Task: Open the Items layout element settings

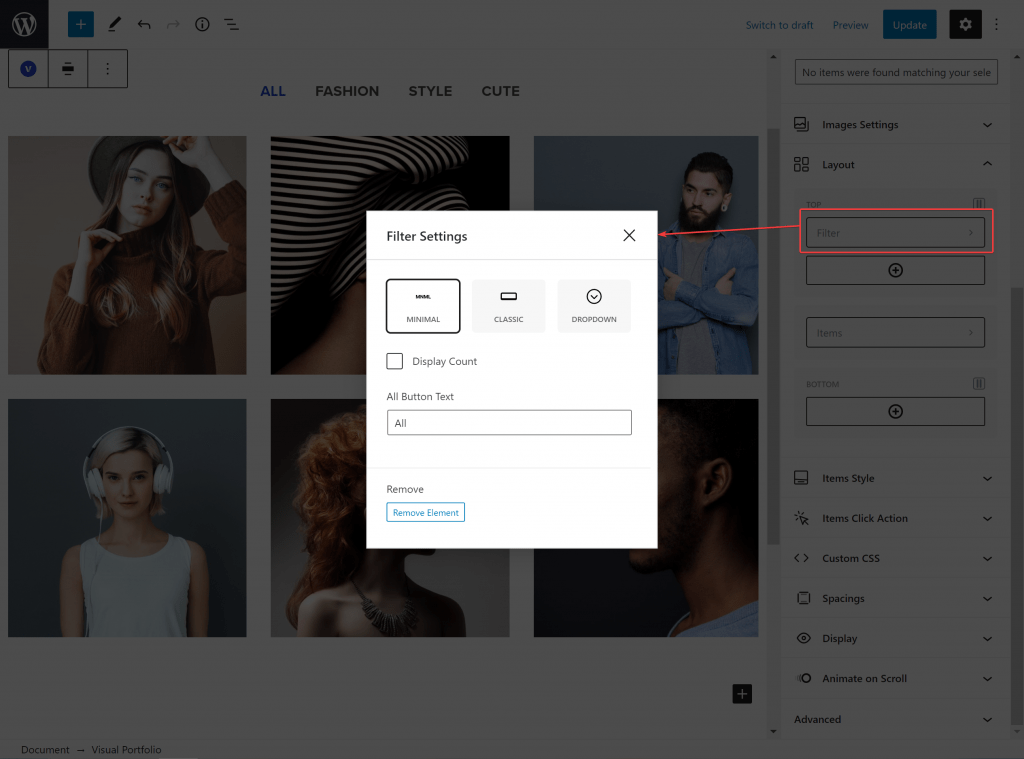Action: [x=895, y=332]
